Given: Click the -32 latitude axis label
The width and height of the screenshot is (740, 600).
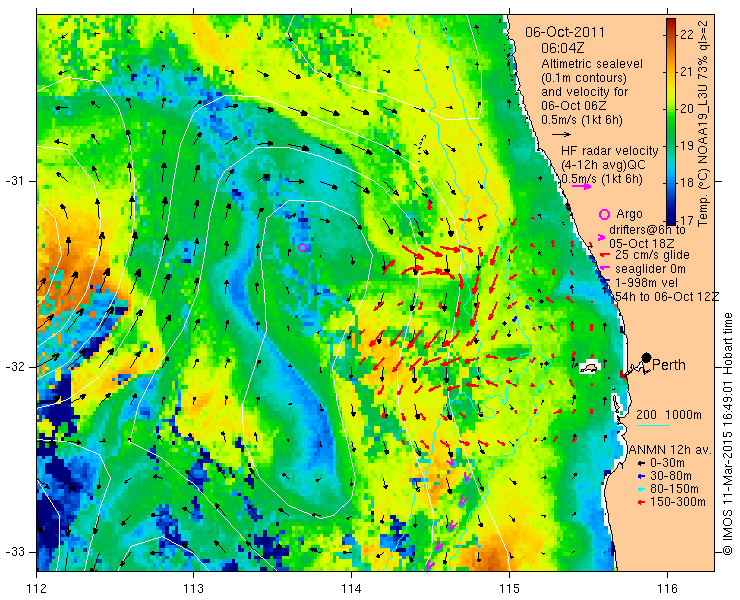Looking at the screenshot, I should [13, 367].
